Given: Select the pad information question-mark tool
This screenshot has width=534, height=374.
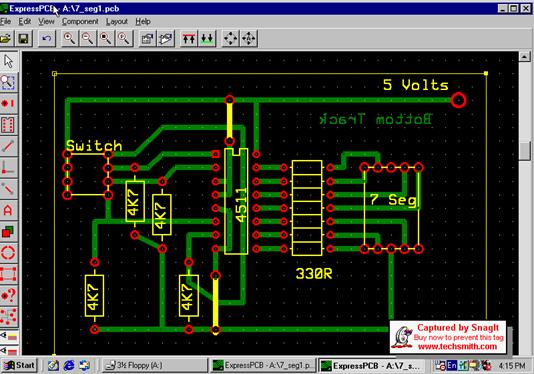Looking at the screenshot, I should 9,295.
